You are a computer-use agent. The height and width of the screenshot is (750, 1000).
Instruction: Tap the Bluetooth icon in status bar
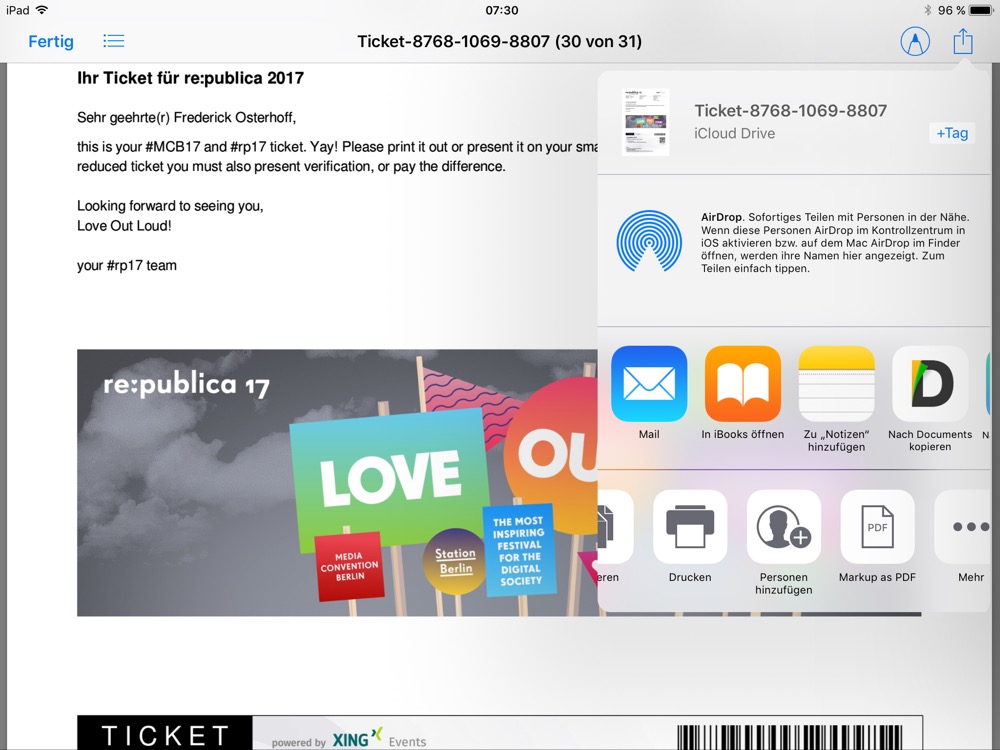[927, 10]
